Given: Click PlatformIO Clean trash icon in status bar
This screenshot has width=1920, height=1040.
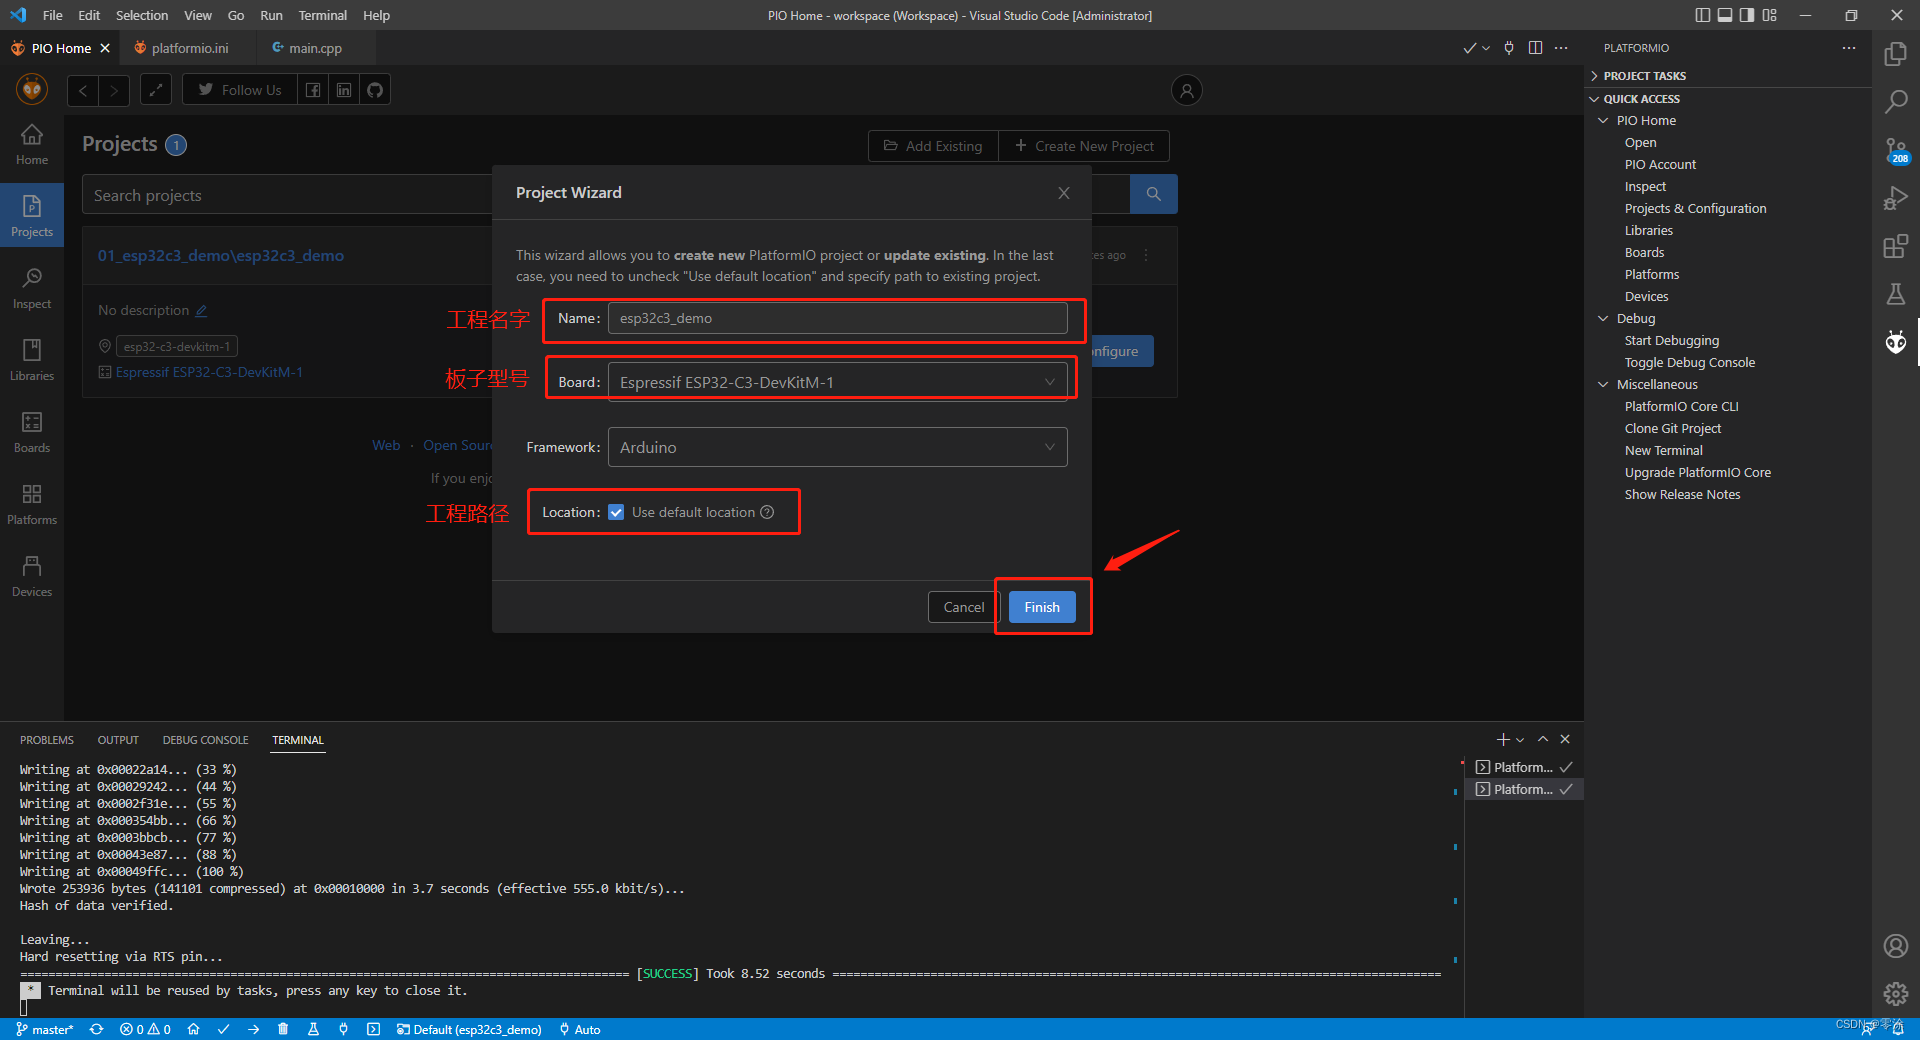Looking at the screenshot, I should [283, 1029].
